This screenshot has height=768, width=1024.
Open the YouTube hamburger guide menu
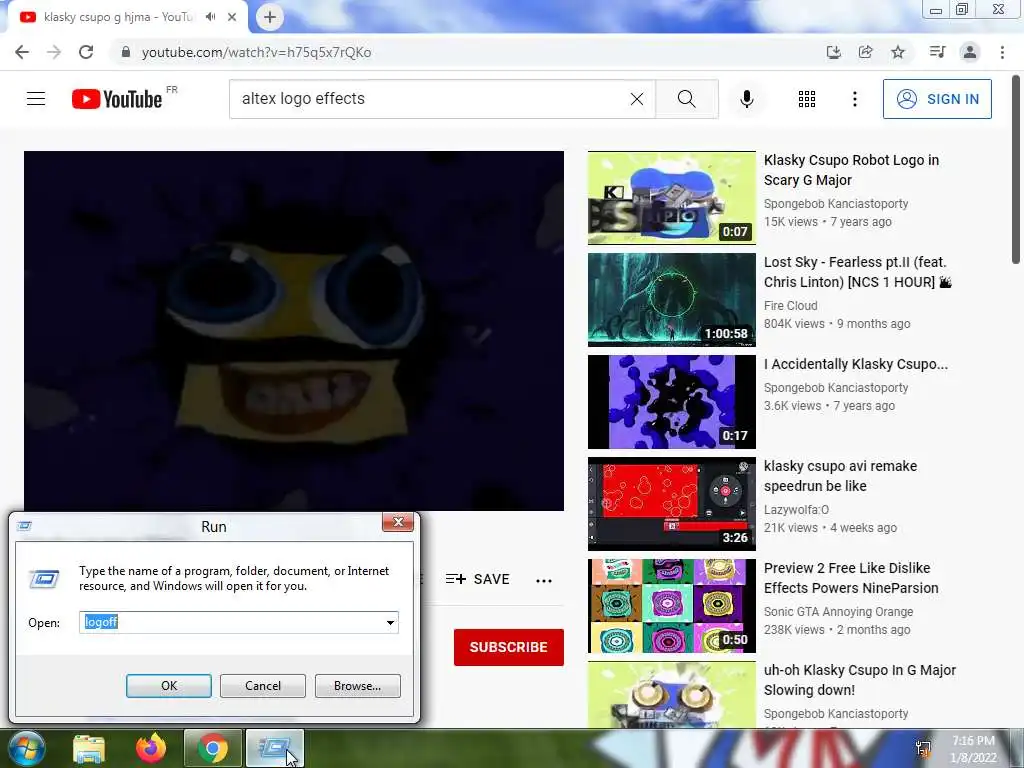click(x=36, y=99)
